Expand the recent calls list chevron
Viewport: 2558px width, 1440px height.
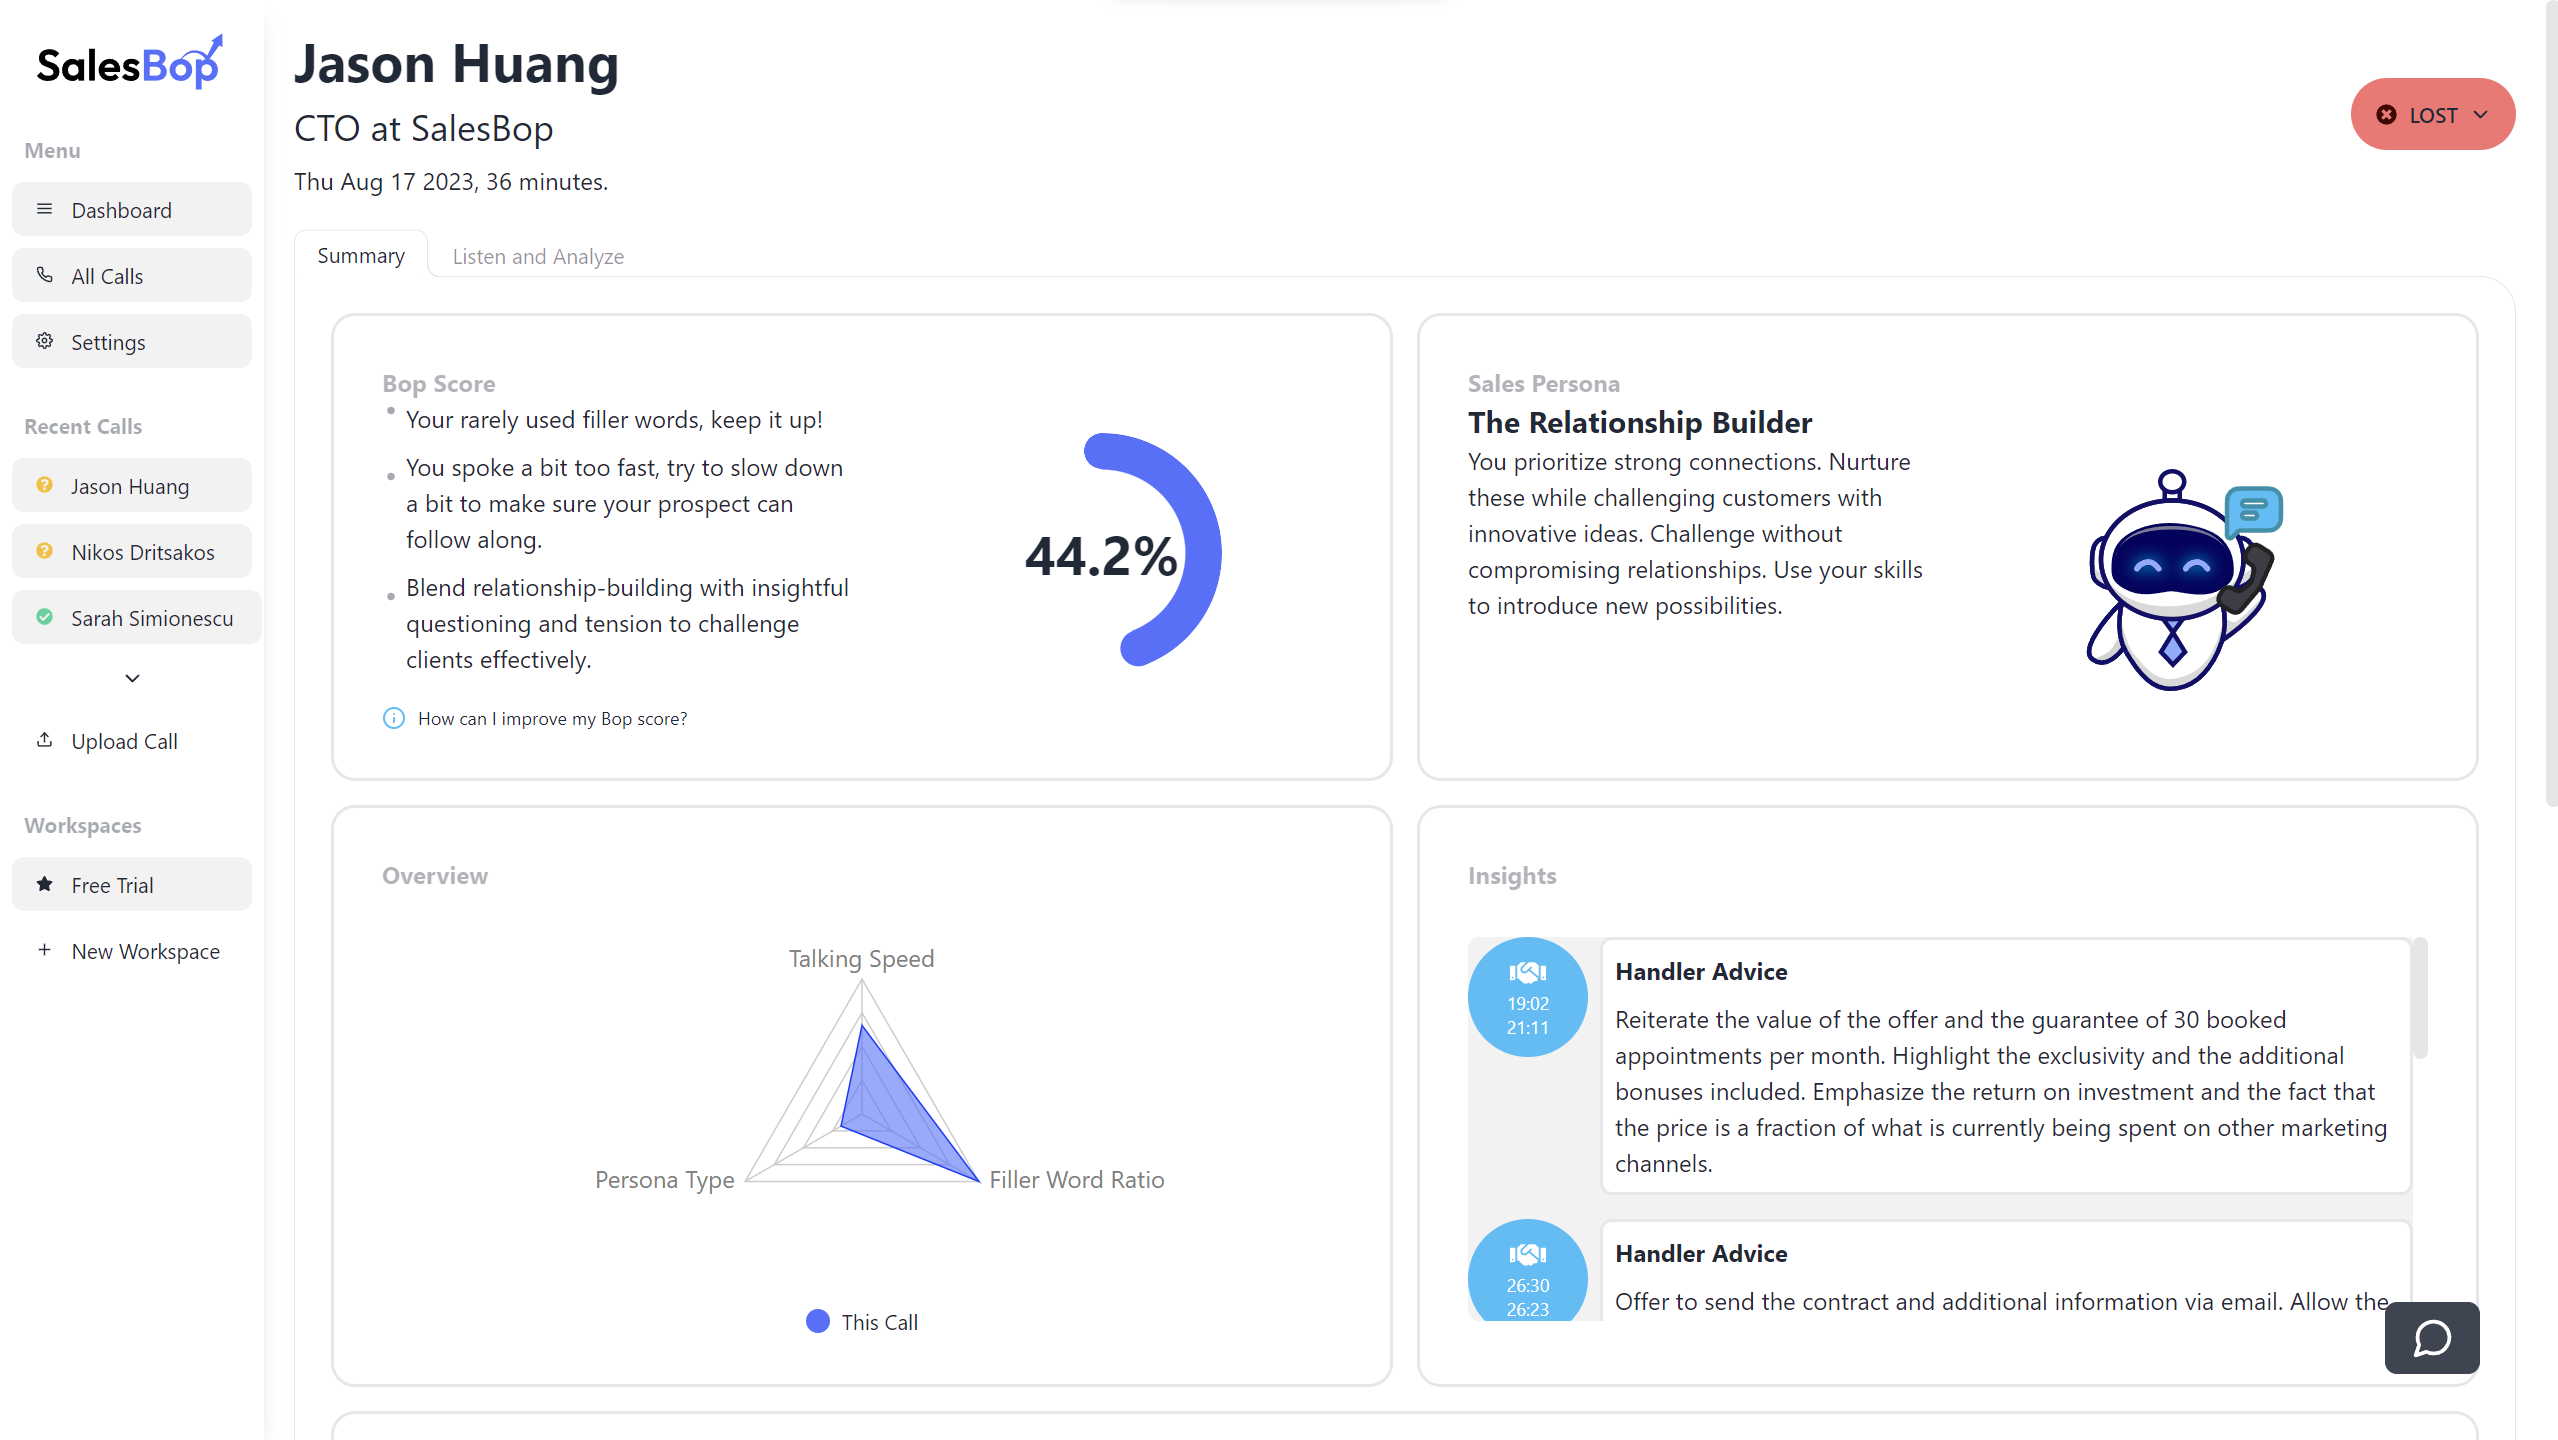coord(132,678)
